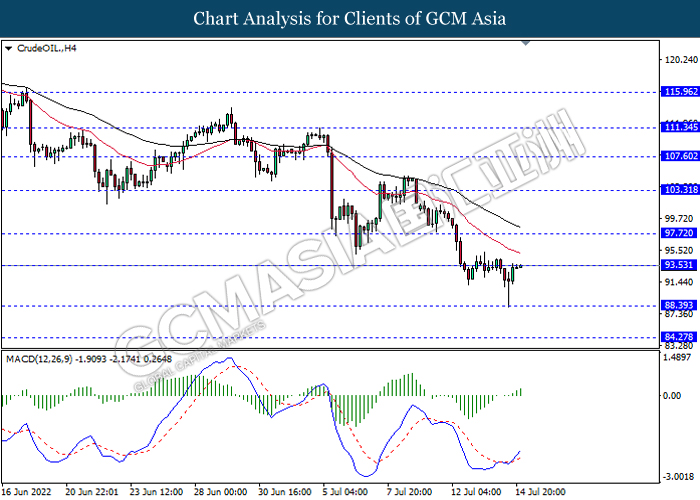700x500 pixels.
Task: Click the 91.440 price axis value
Action: pyautogui.click(x=679, y=282)
